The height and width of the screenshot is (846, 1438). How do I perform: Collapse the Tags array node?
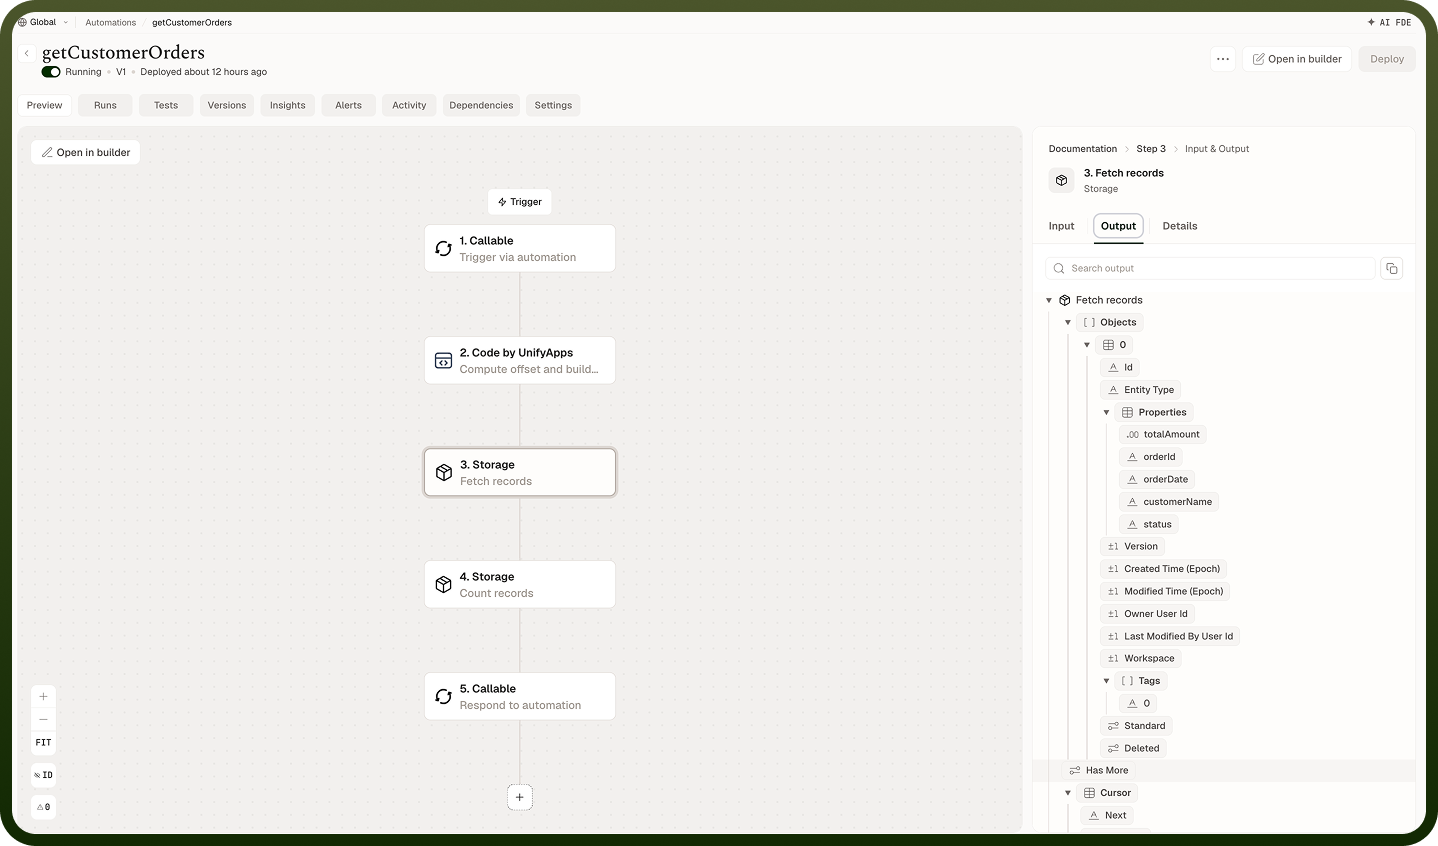(1106, 681)
